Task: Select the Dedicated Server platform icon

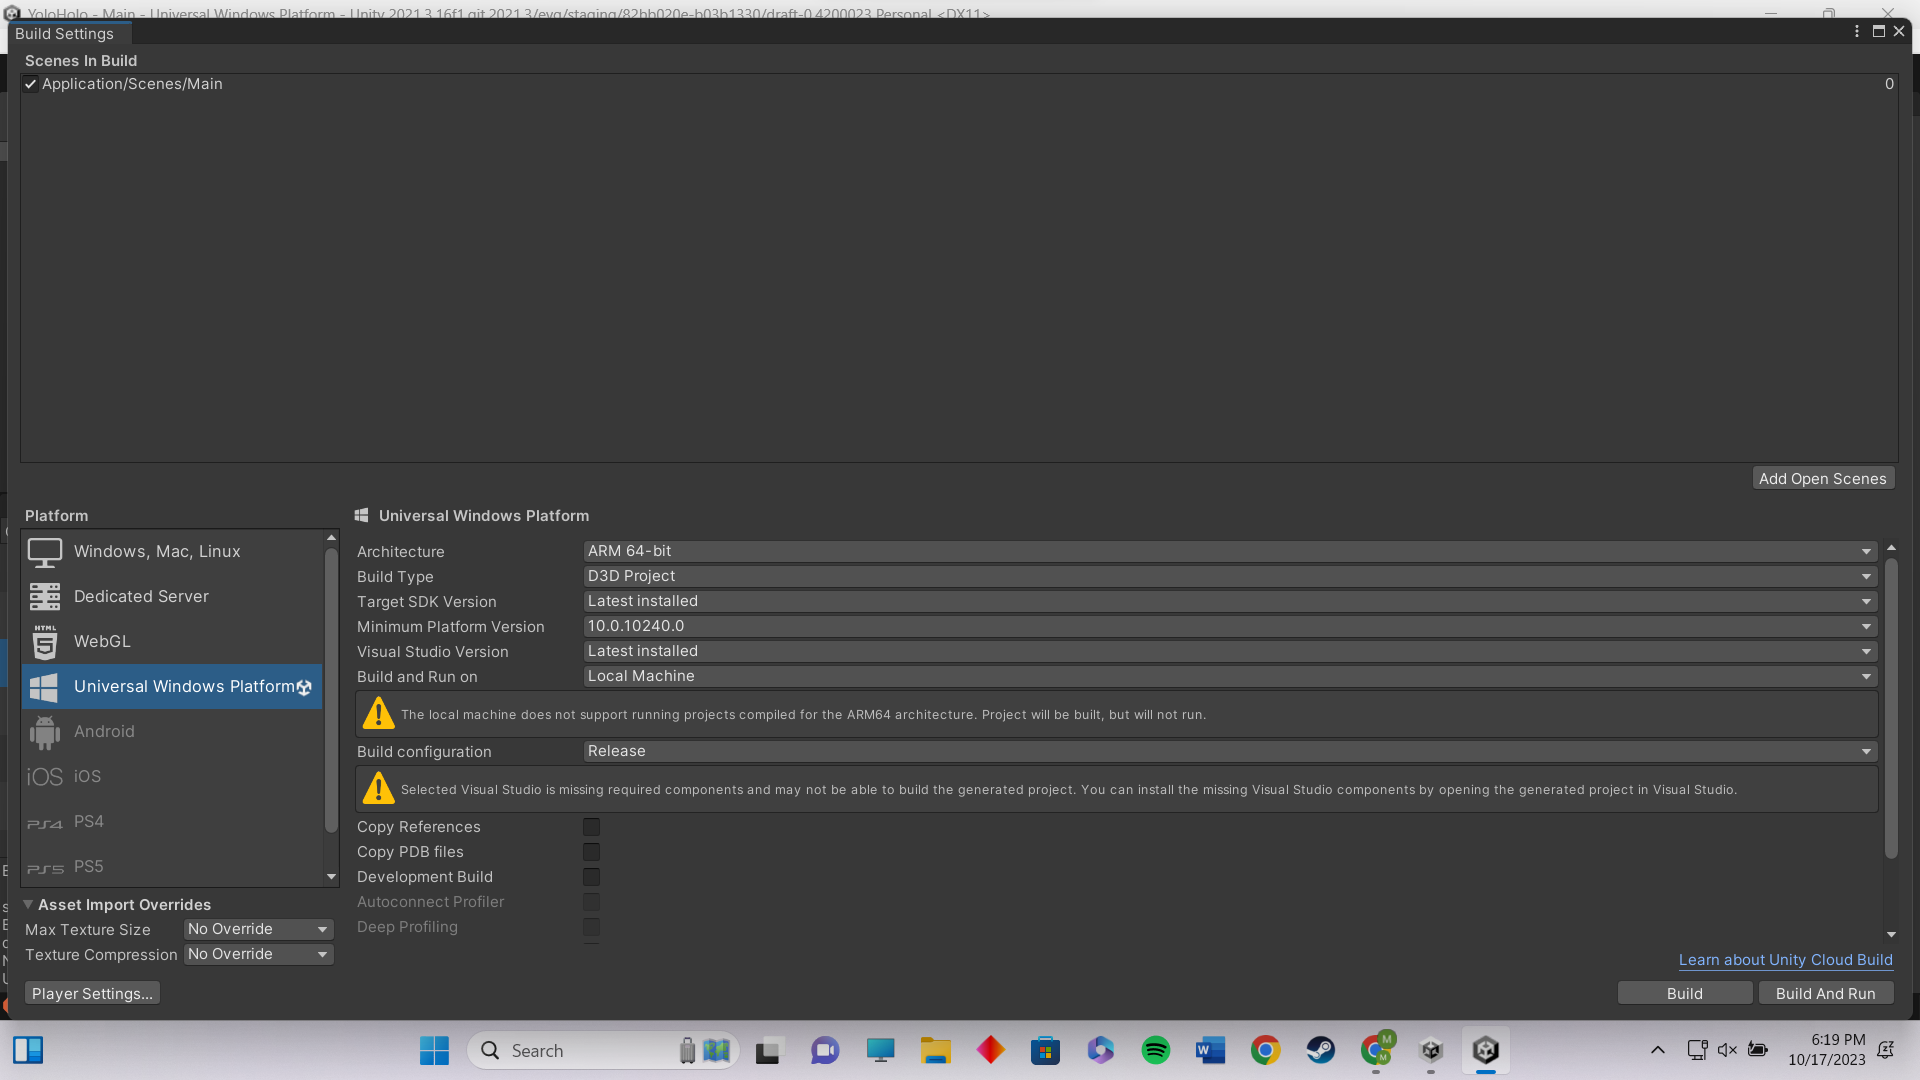Action: point(45,597)
